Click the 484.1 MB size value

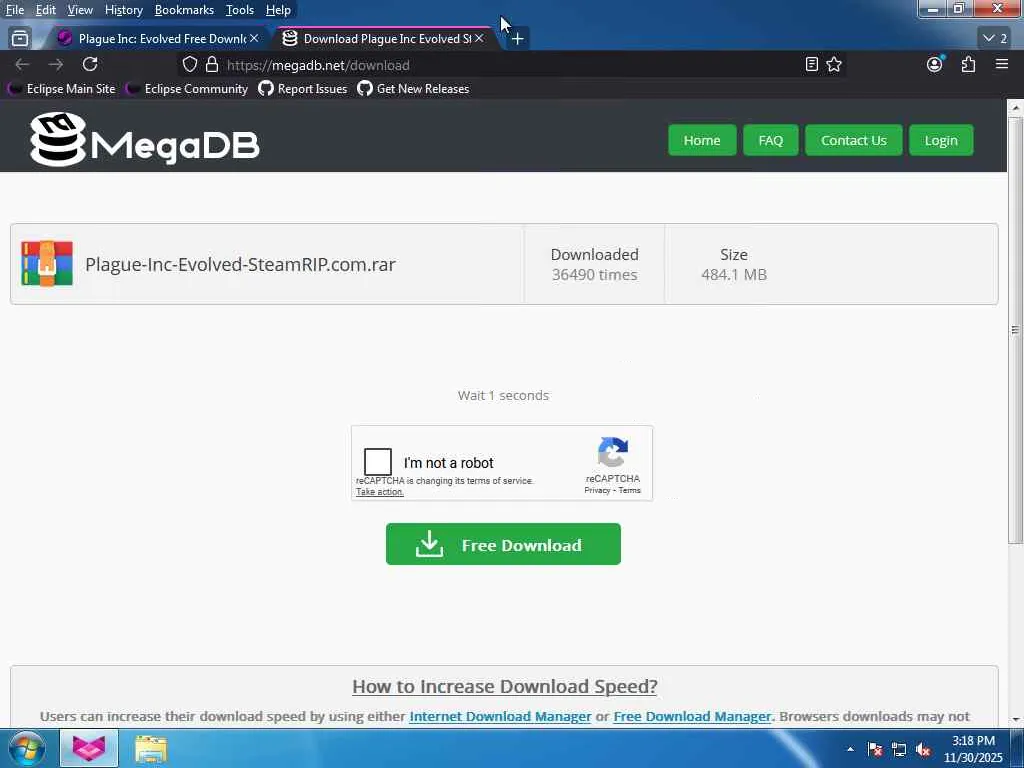(734, 275)
